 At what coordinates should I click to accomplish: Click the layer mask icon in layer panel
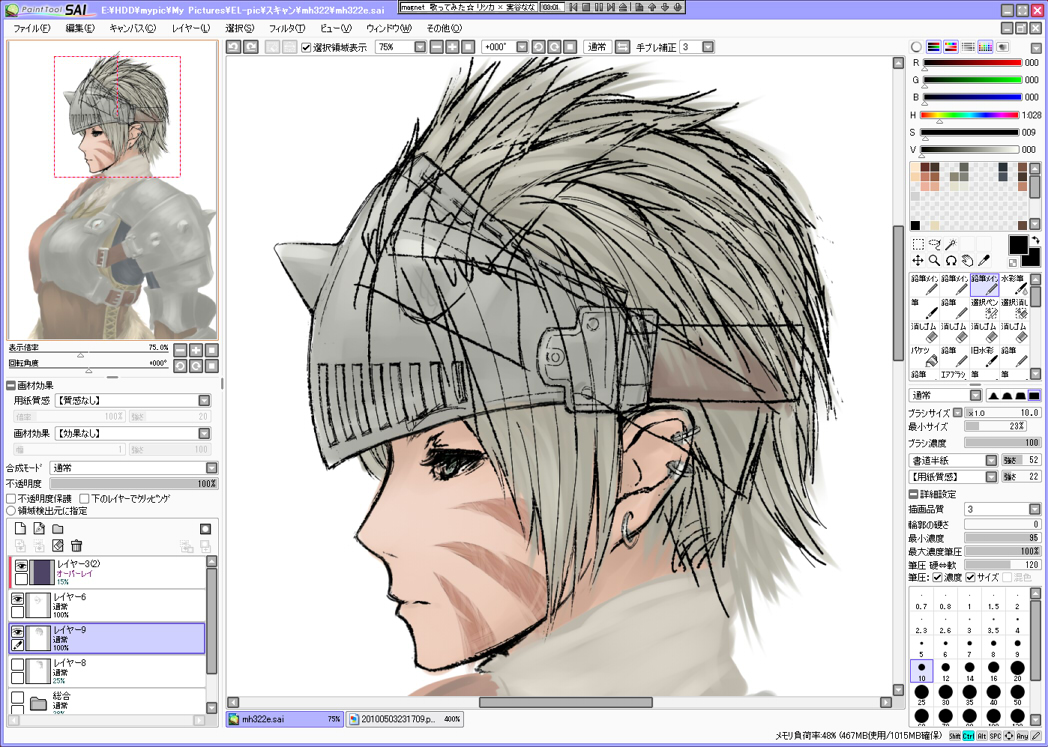(x=205, y=529)
